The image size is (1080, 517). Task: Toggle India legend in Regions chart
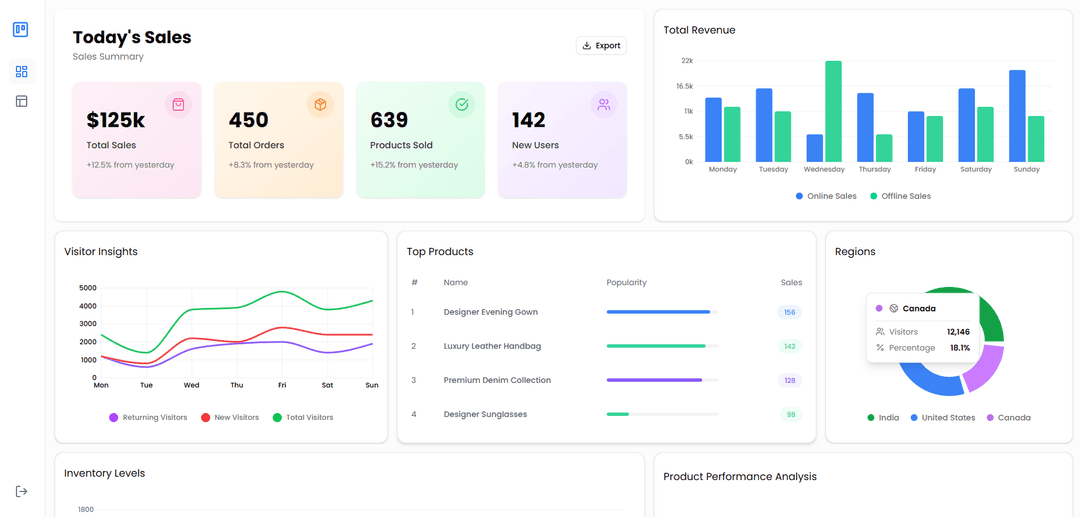point(883,417)
